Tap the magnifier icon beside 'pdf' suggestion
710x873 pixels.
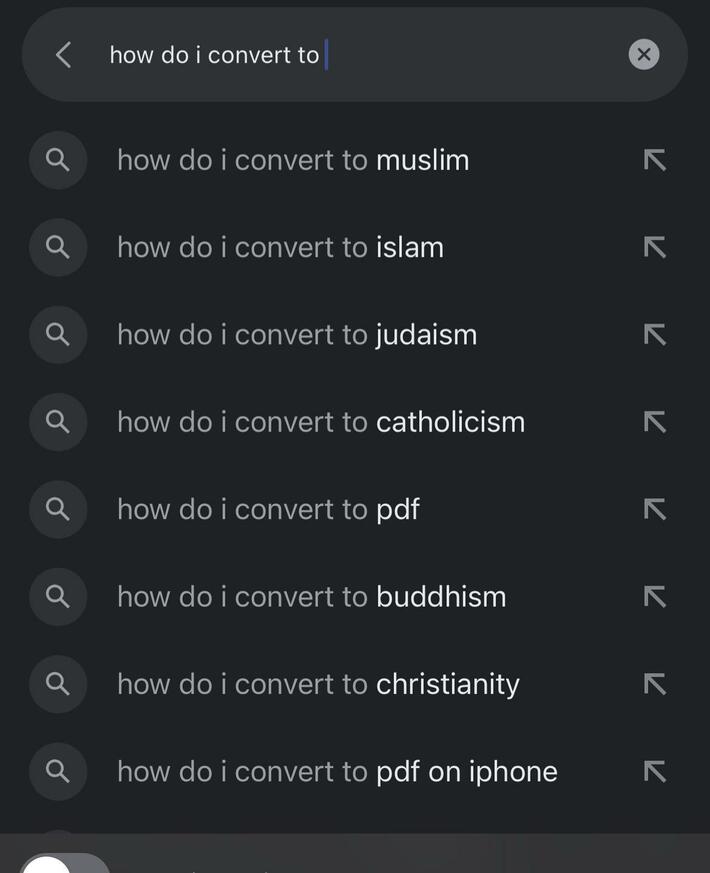pos(57,509)
